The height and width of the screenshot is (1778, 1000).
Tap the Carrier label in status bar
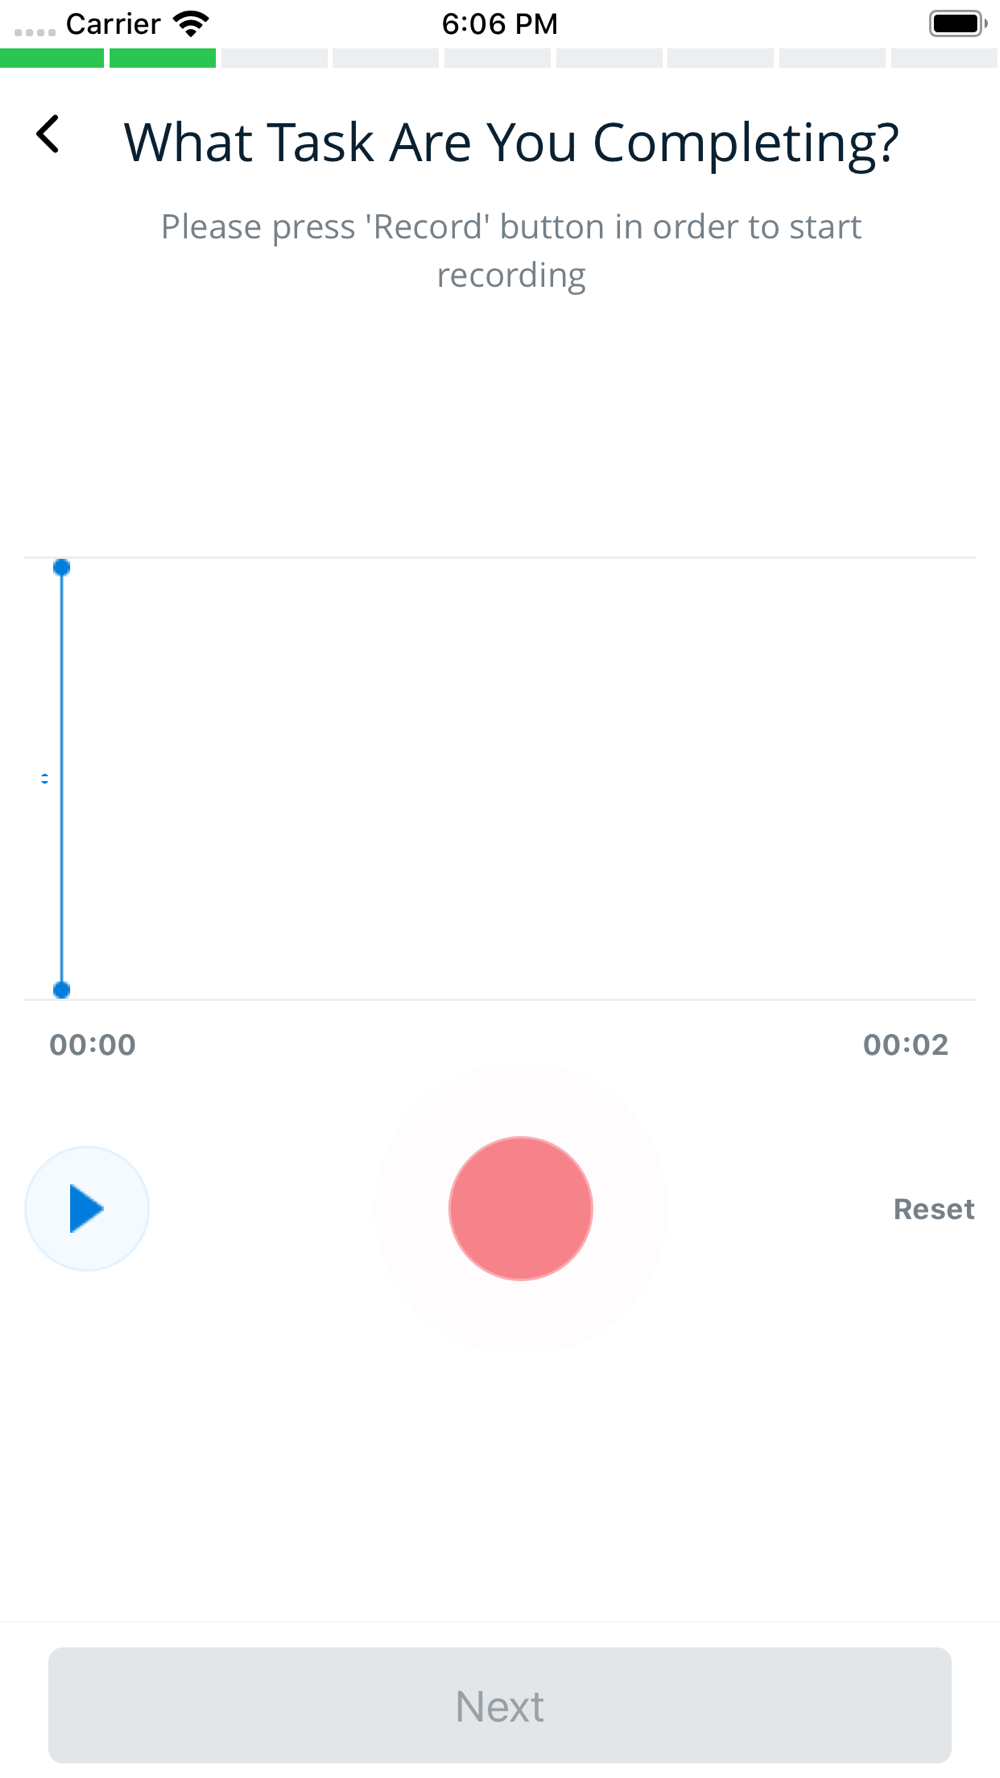(113, 23)
